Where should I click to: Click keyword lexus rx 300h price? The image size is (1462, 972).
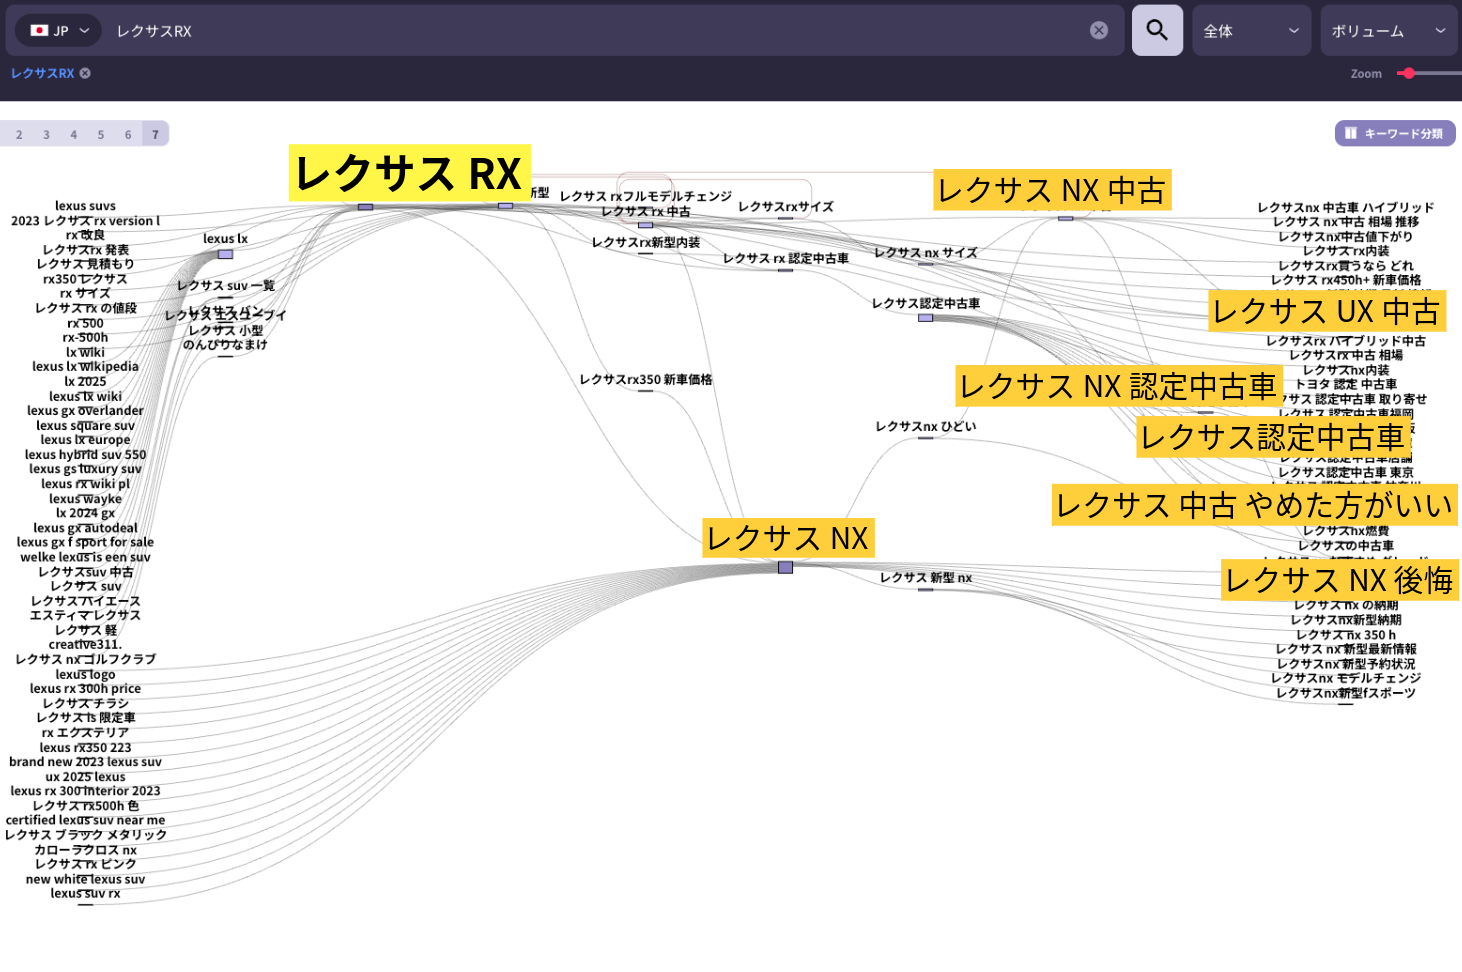coord(85,689)
